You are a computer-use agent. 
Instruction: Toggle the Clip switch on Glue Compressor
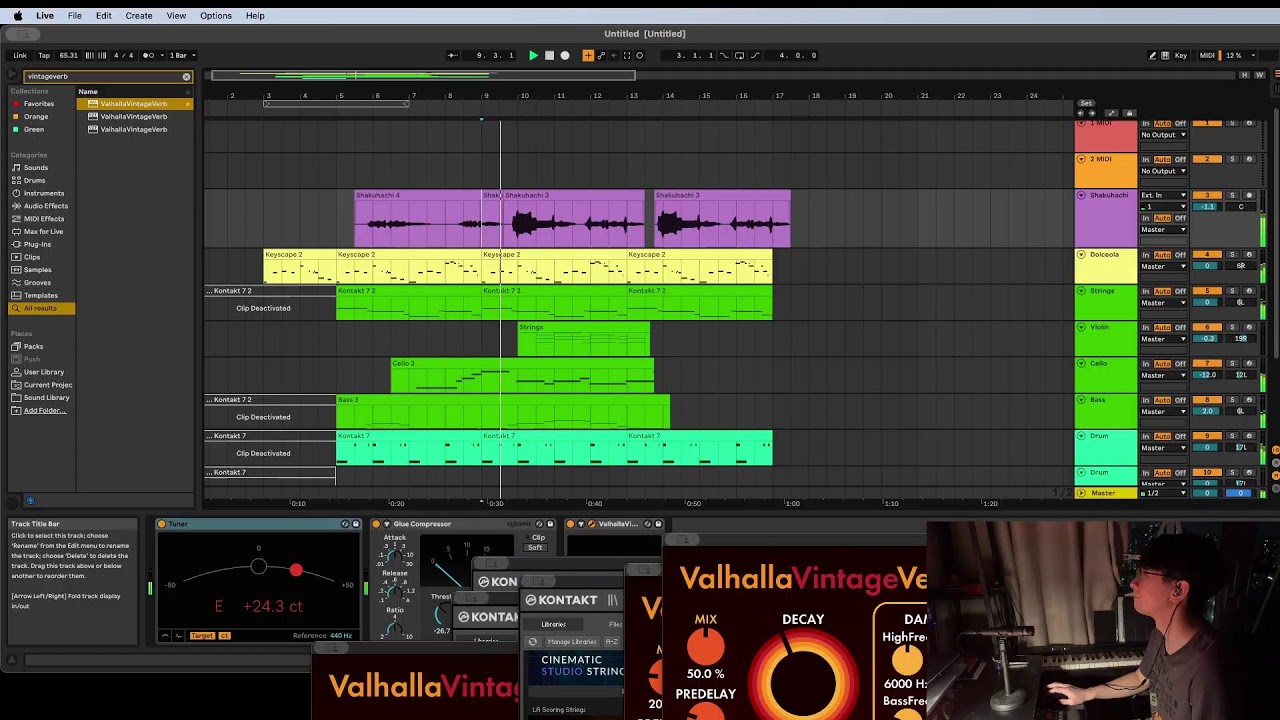tap(538, 538)
